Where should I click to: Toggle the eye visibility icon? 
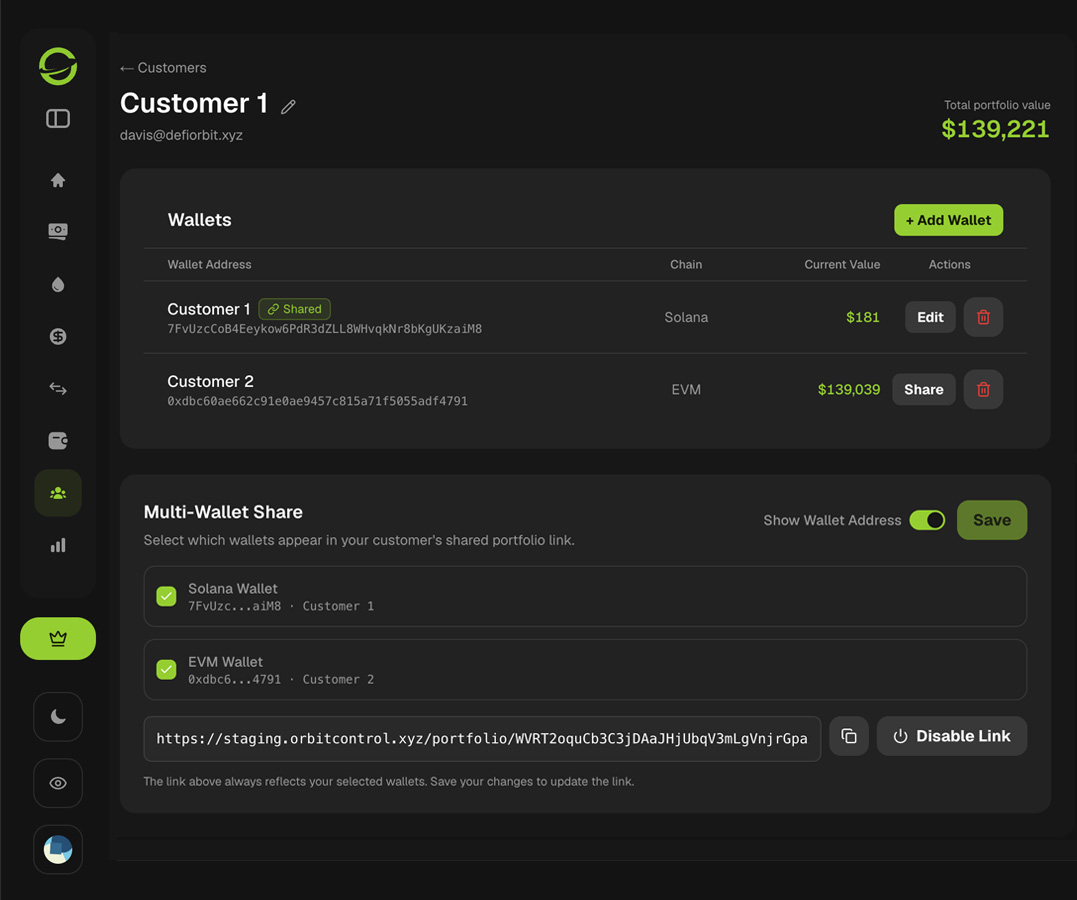coord(58,783)
